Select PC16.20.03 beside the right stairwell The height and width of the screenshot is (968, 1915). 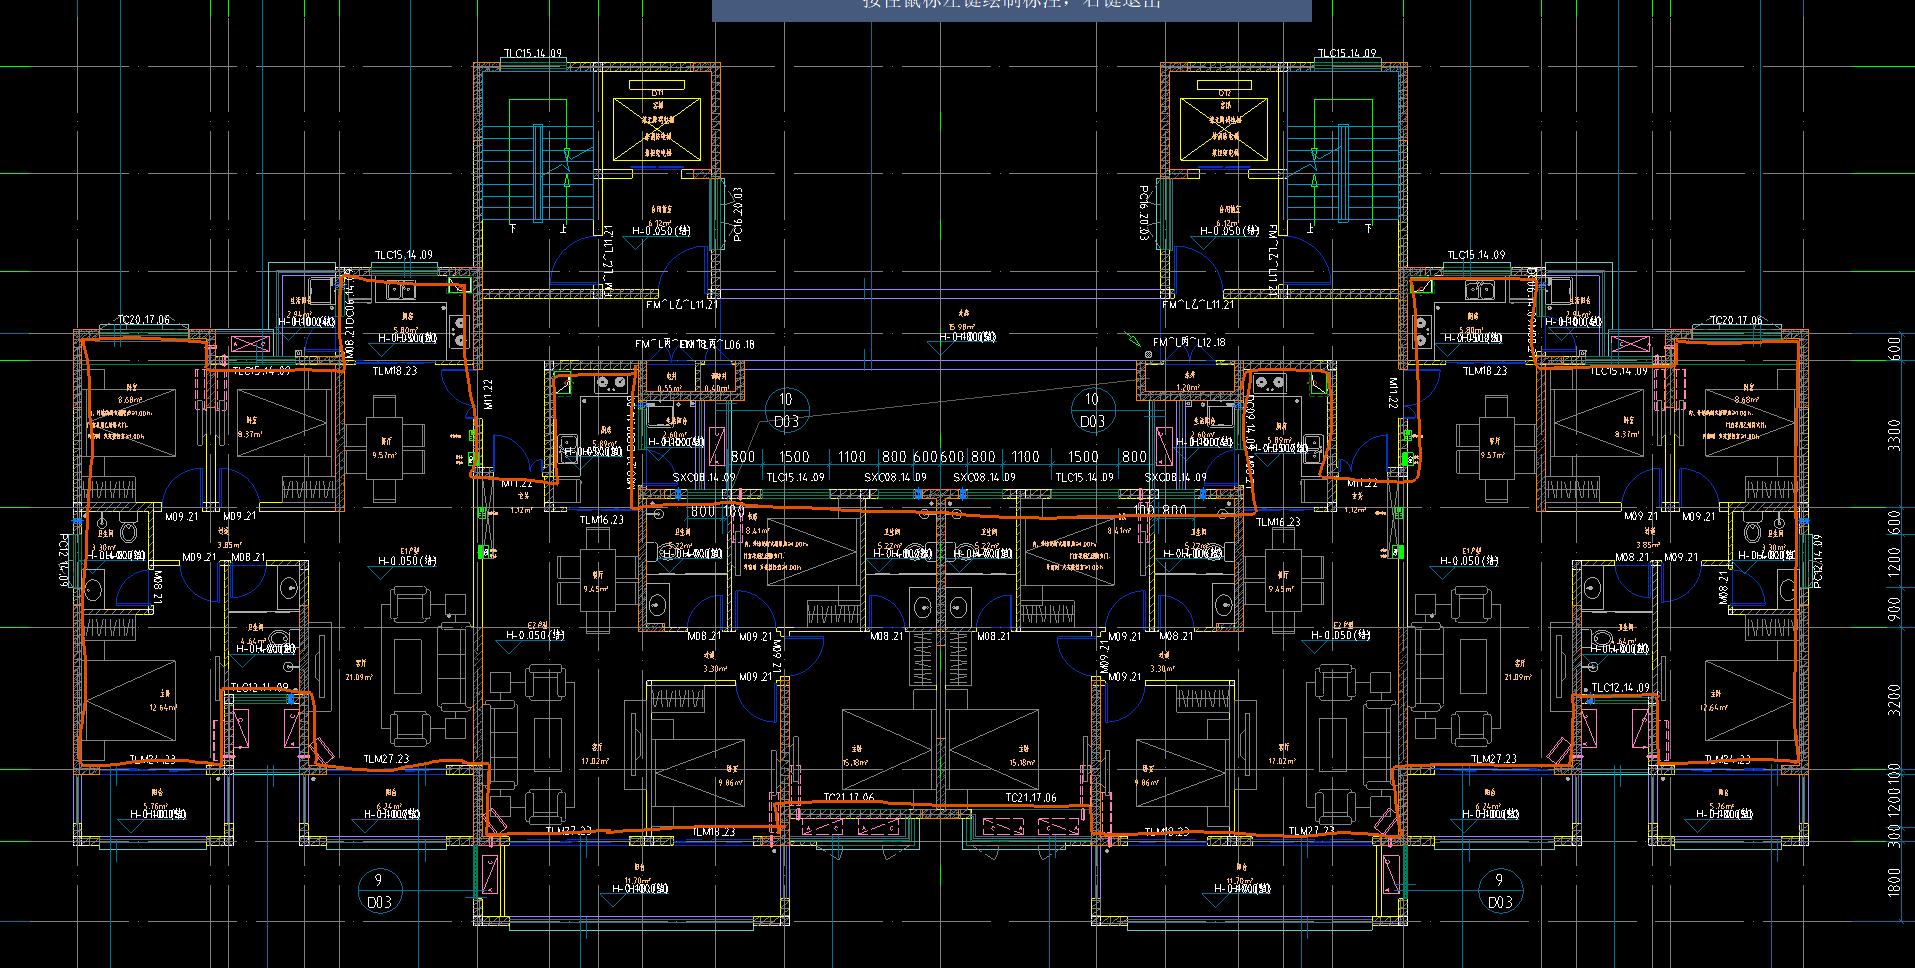1143,212
